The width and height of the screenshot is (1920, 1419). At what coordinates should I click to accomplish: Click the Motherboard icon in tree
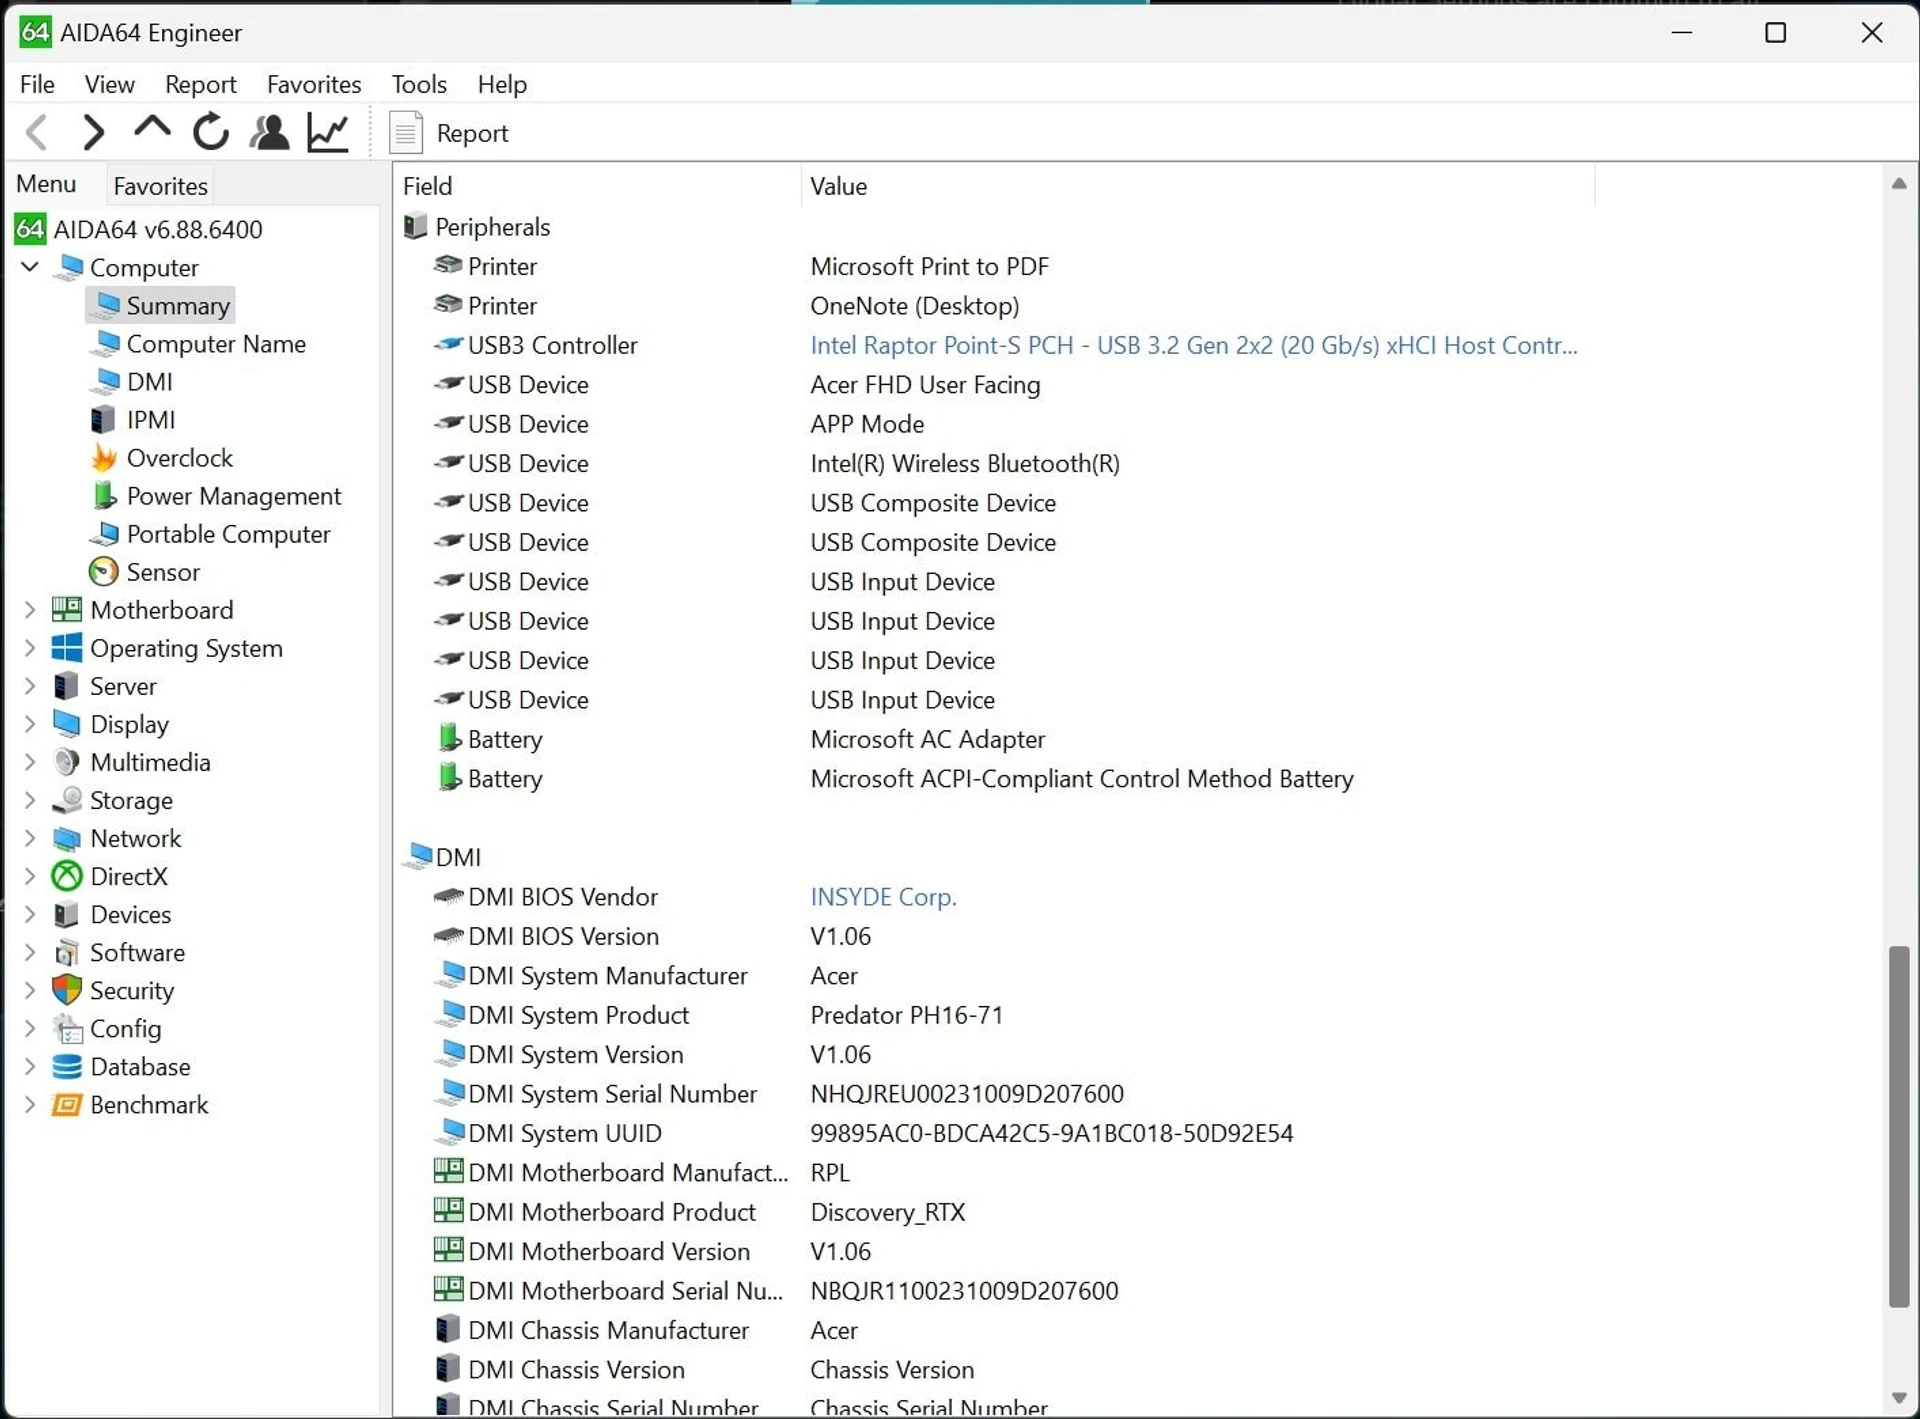pos(67,610)
